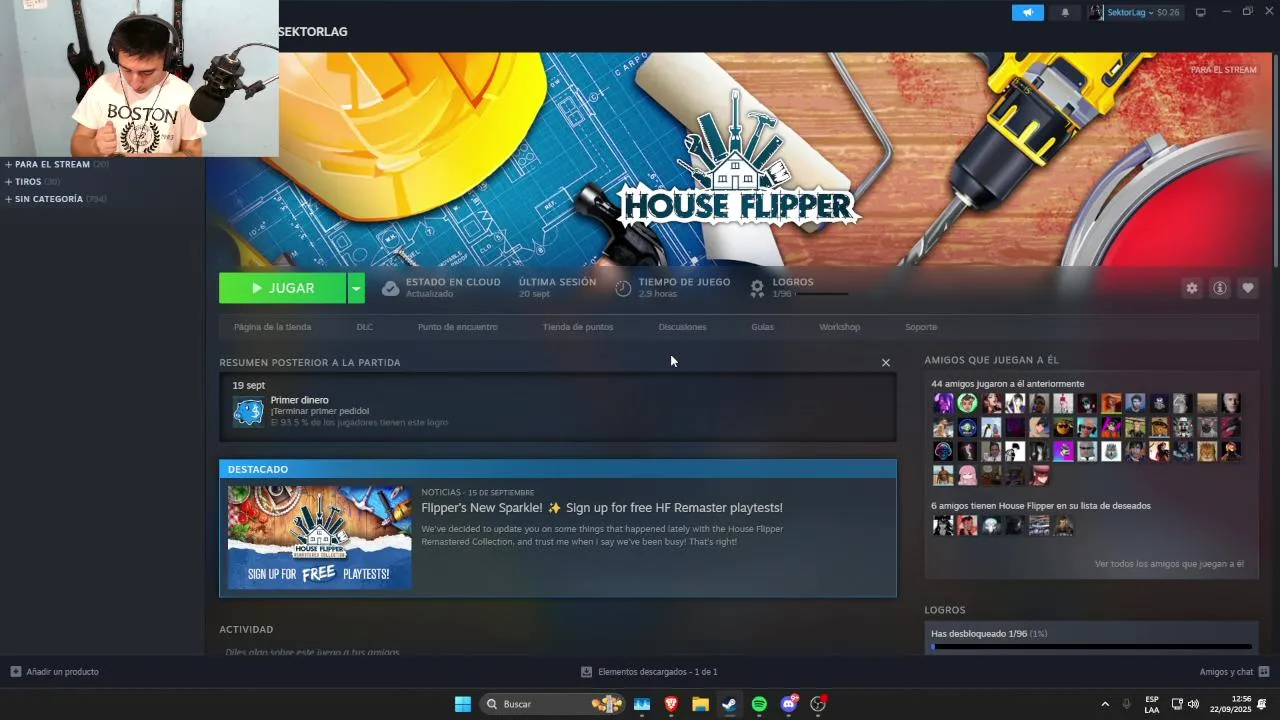Open Spotify from taskbar
Viewport: 1280px width, 720px height.
pyautogui.click(x=759, y=704)
